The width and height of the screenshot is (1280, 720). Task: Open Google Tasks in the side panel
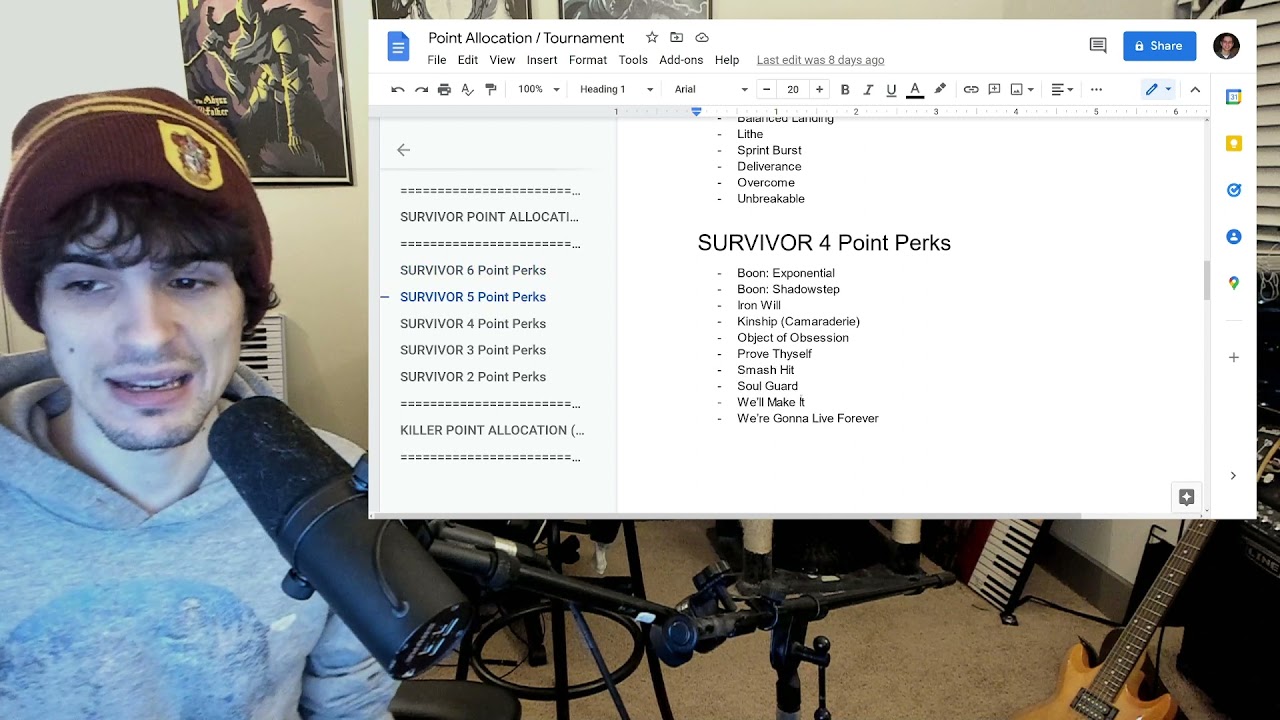pyautogui.click(x=1233, y=189)
